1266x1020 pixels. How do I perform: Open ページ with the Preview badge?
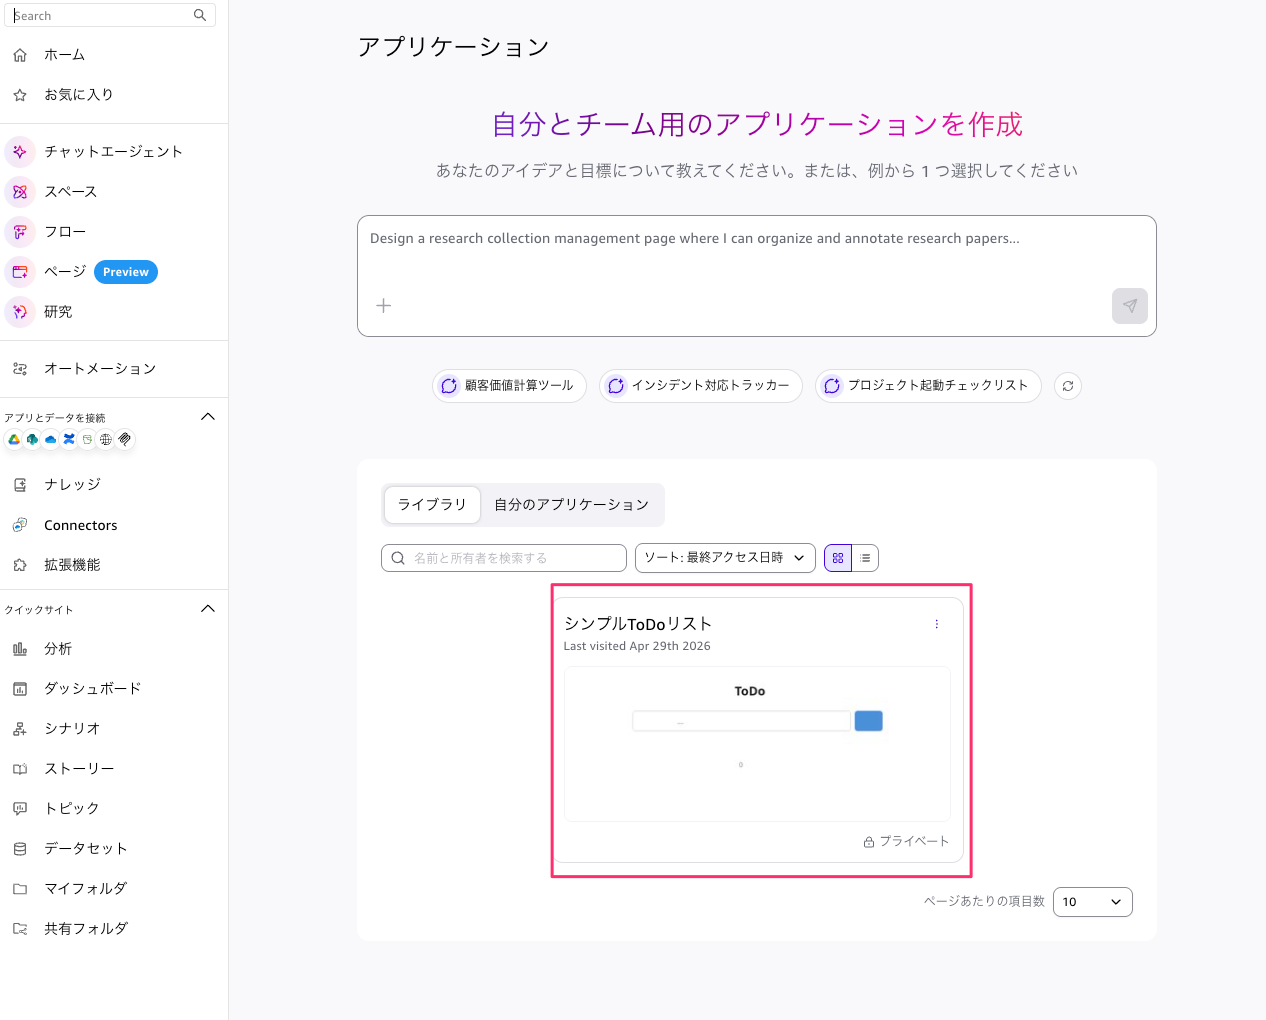coord(65,272)
